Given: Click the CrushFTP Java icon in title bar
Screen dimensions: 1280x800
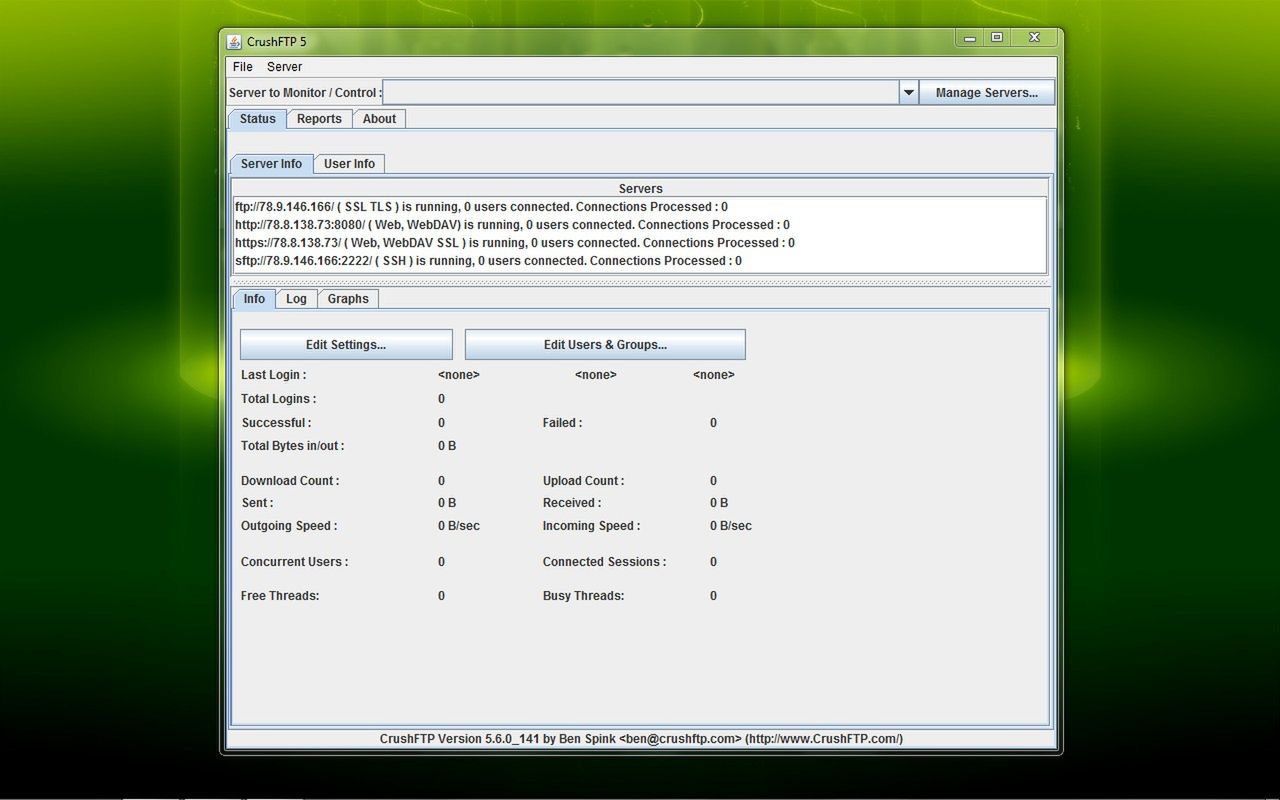Looking at the screenshot, I should (x=234, y=41).
